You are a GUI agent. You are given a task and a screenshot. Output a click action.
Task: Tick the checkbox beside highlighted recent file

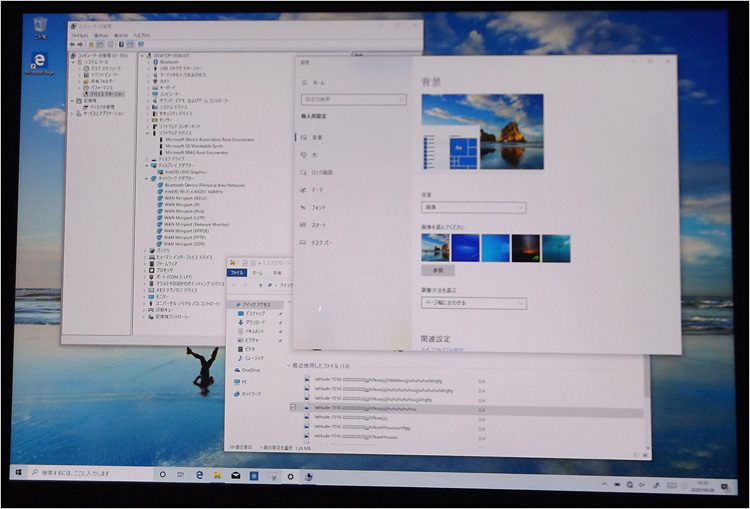293,408
